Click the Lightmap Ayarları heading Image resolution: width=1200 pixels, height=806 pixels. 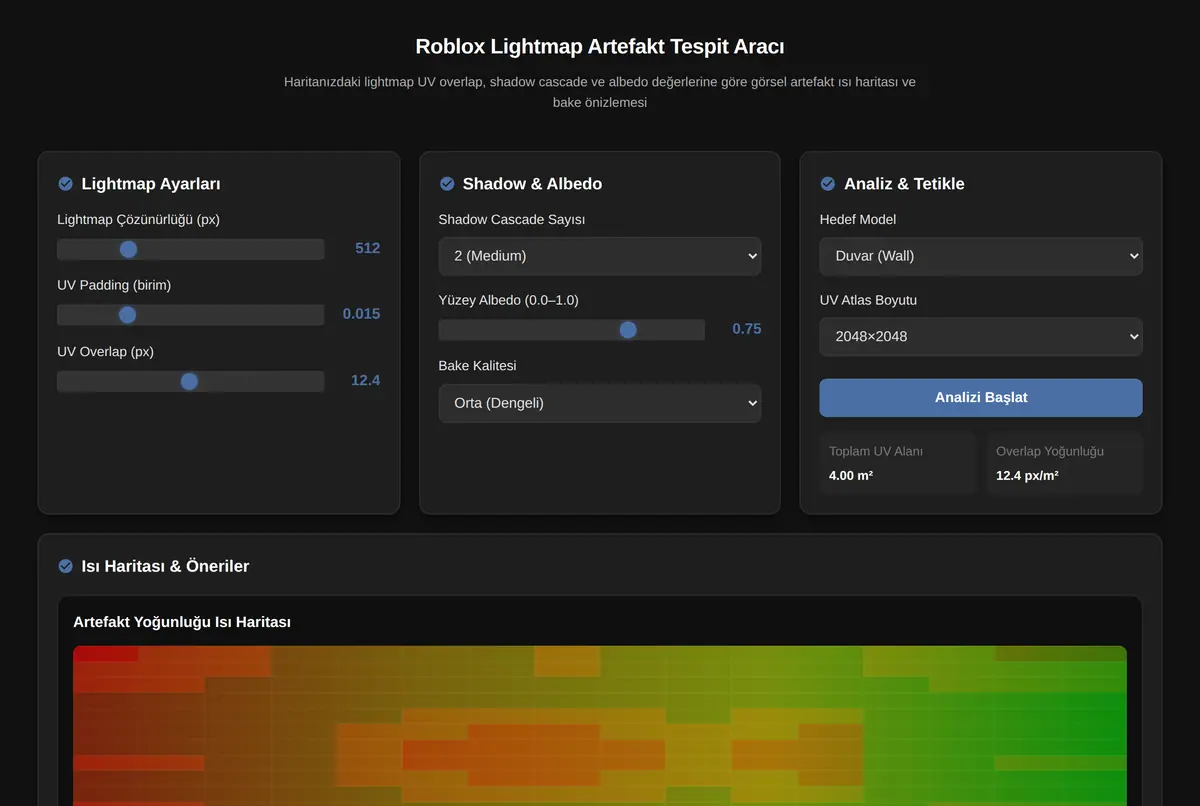(x=151, y=184)
